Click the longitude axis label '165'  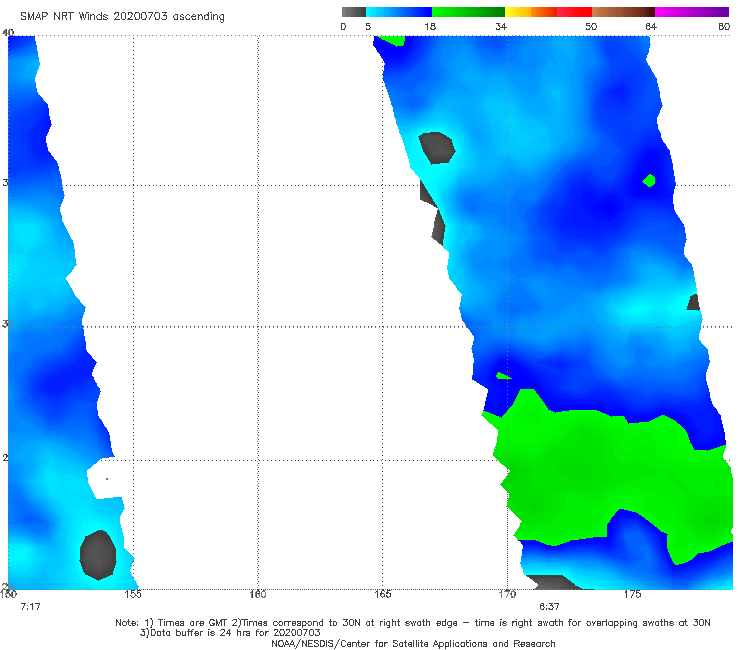click(x=382, y=594)
